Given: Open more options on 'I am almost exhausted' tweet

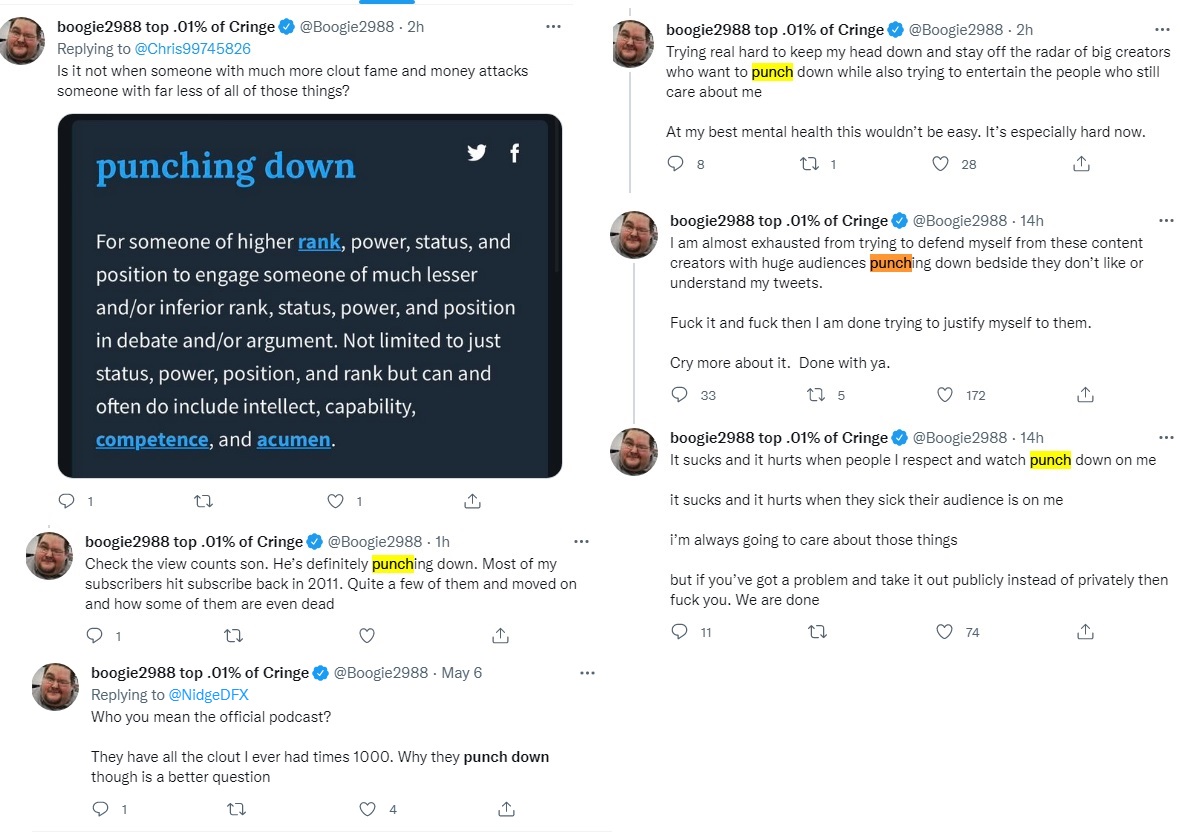Looking at the screenshot, I should click(1166, 221).
